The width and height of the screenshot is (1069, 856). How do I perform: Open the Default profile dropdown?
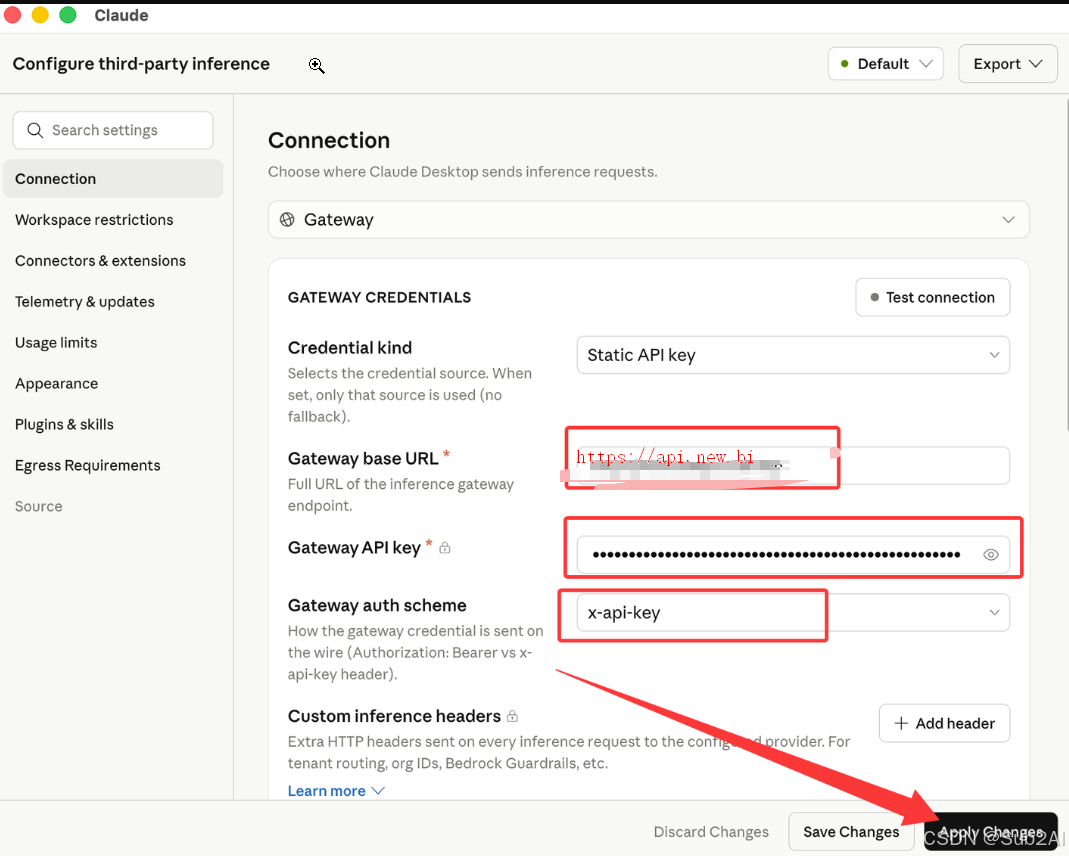click(886, 64)
